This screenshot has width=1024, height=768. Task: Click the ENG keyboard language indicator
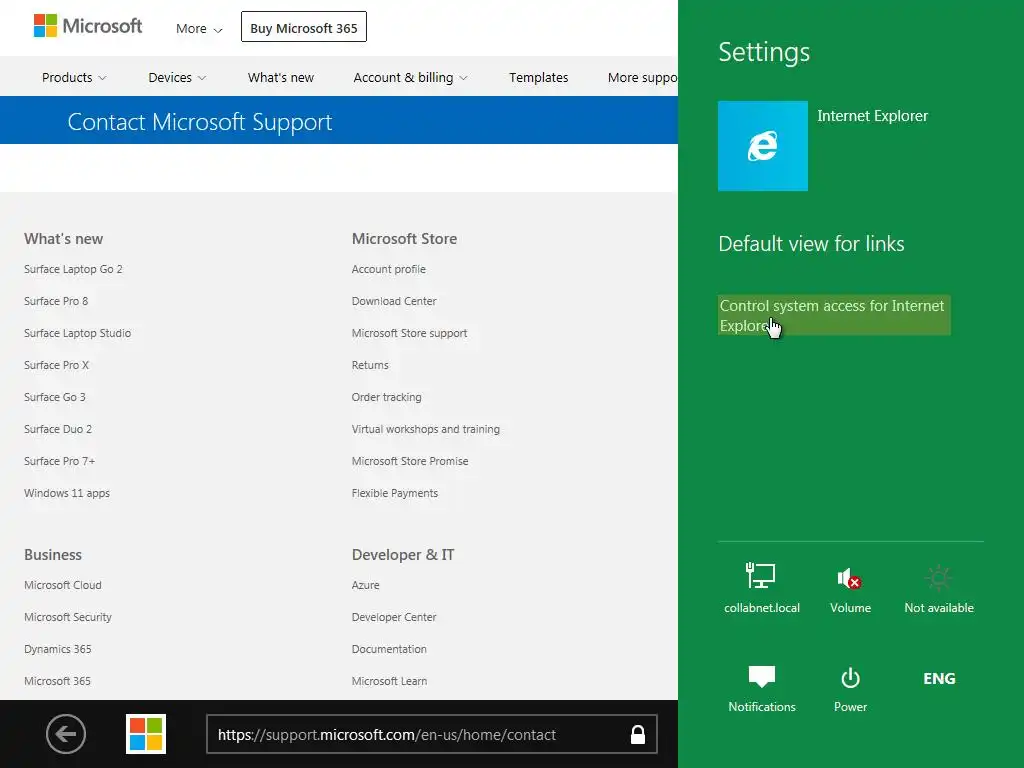point(939,679)
